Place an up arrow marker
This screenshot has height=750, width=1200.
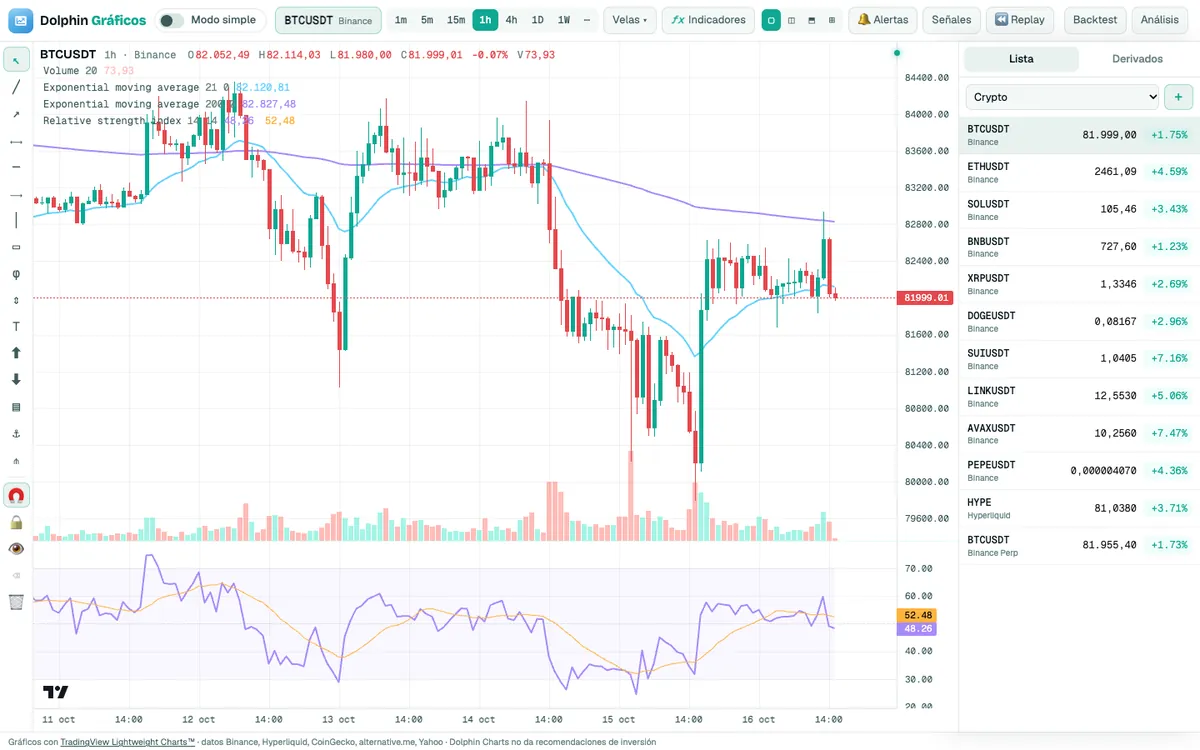(x=16, y=353)
